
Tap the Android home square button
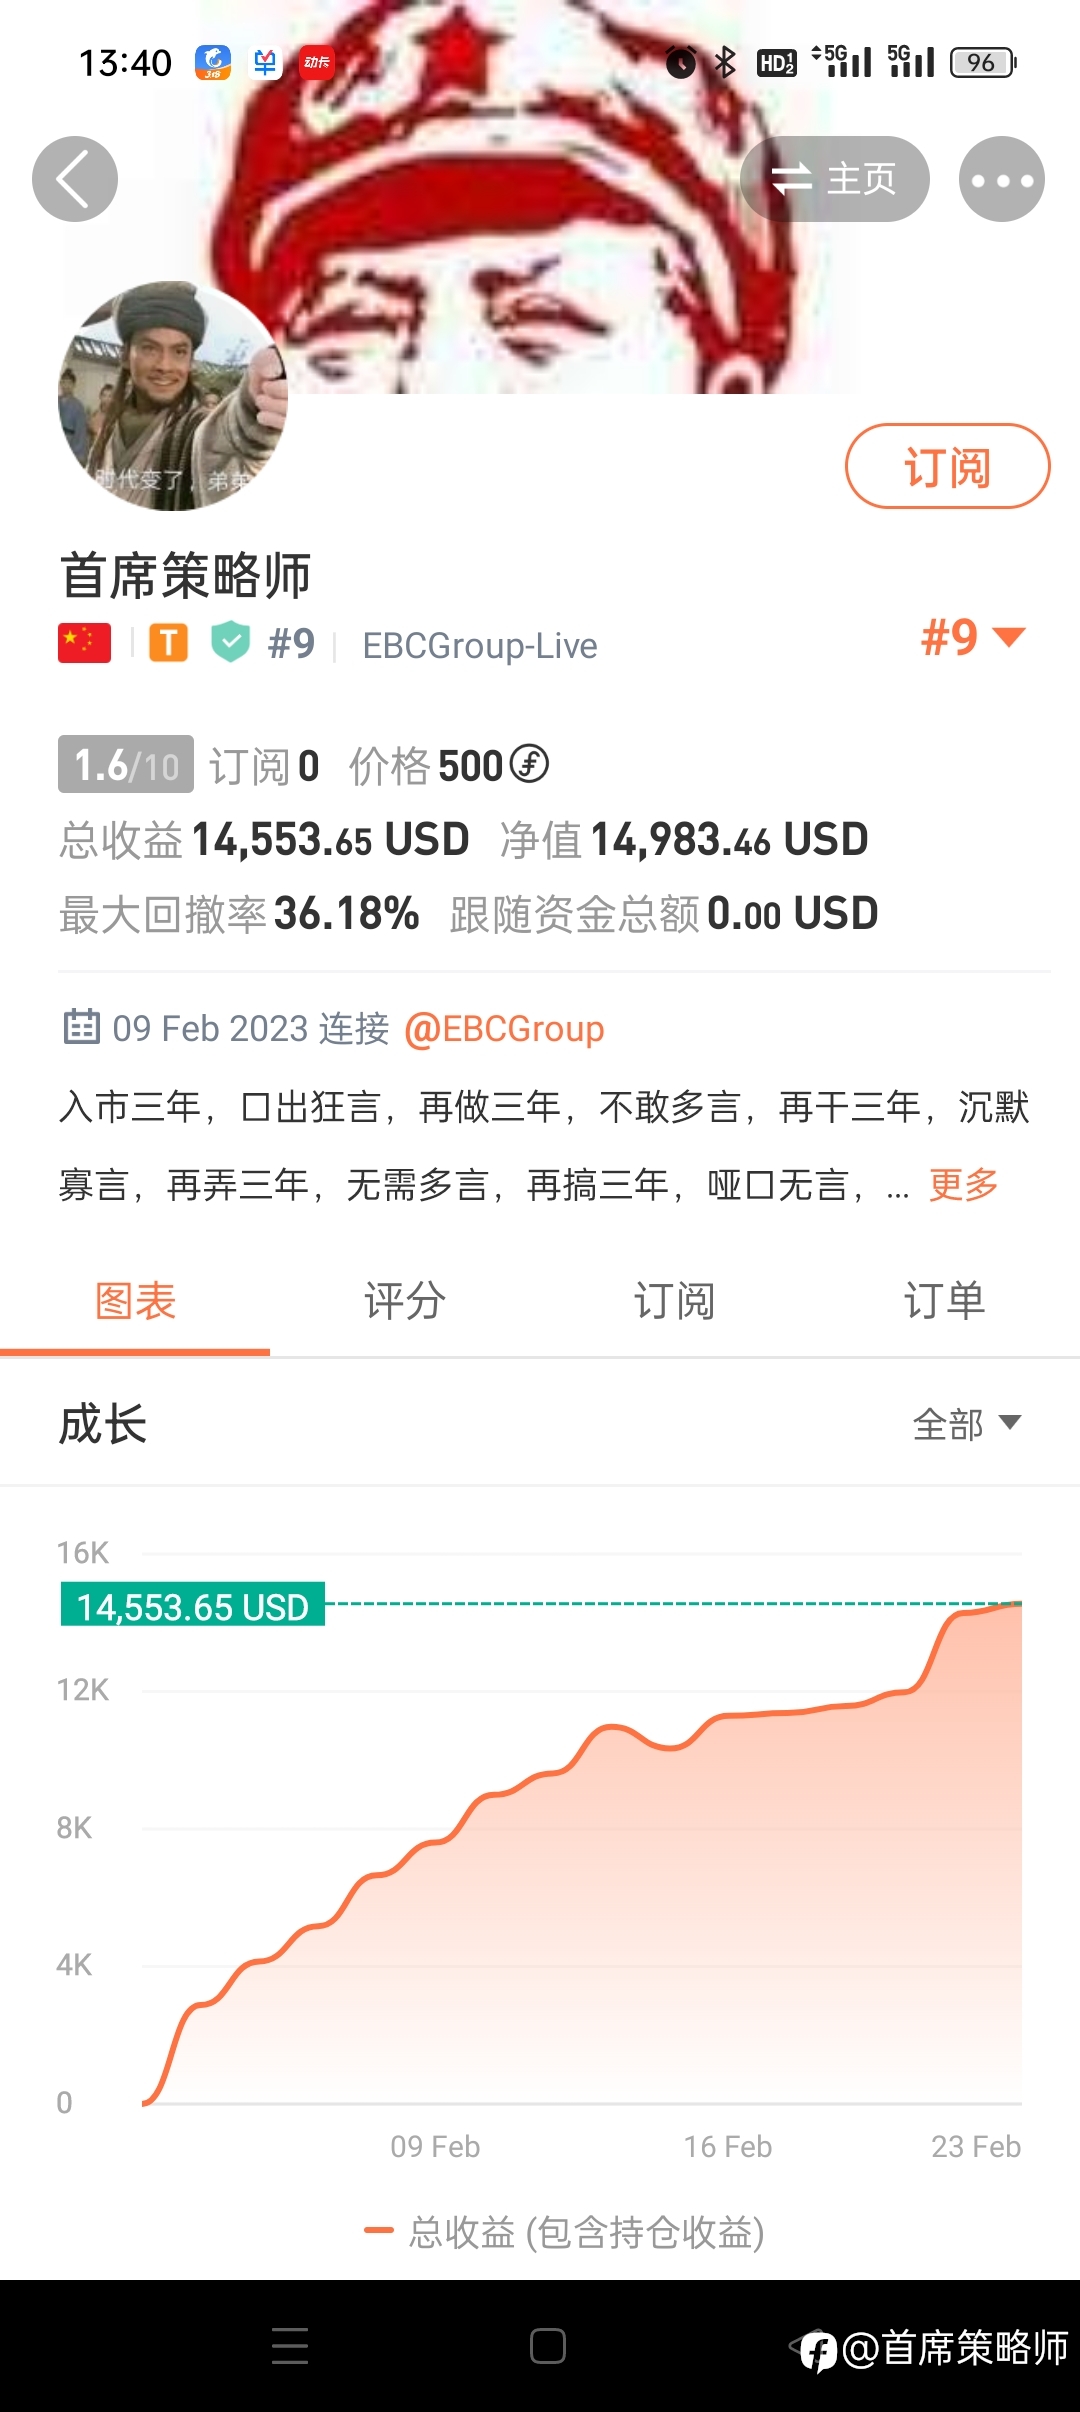[548, 2345]
